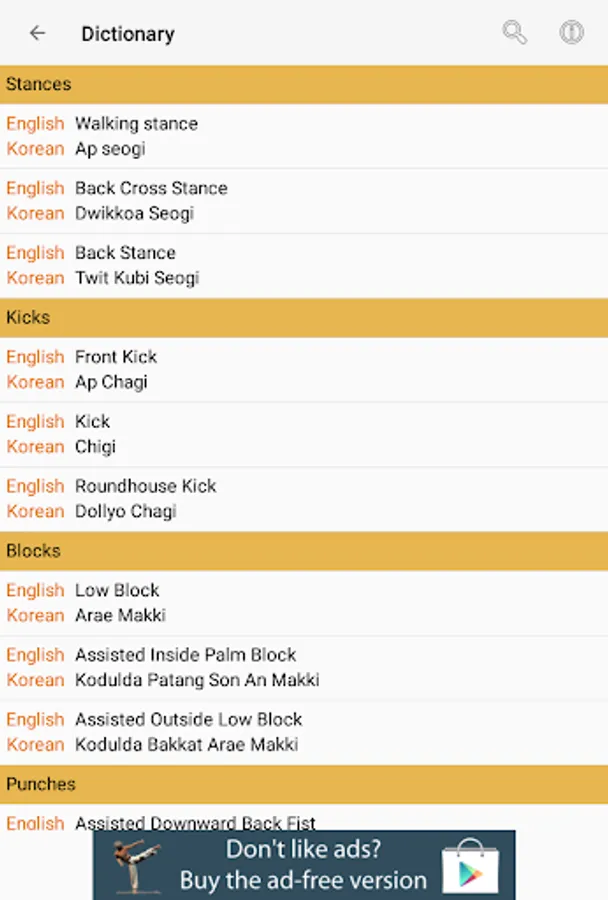Open the Assisted Inside Palm Block entry

click(304, 668)
